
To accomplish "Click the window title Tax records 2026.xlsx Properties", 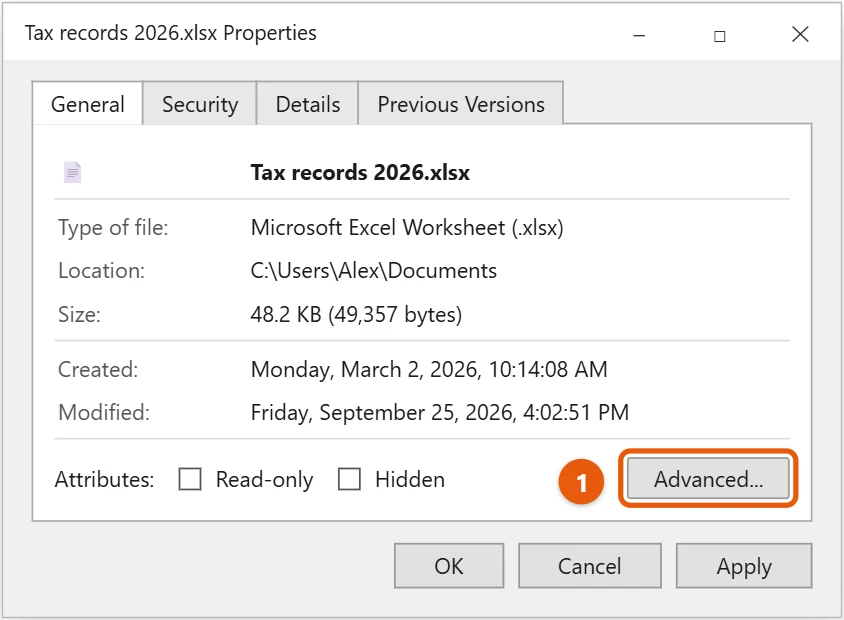I will pos(171,33).
